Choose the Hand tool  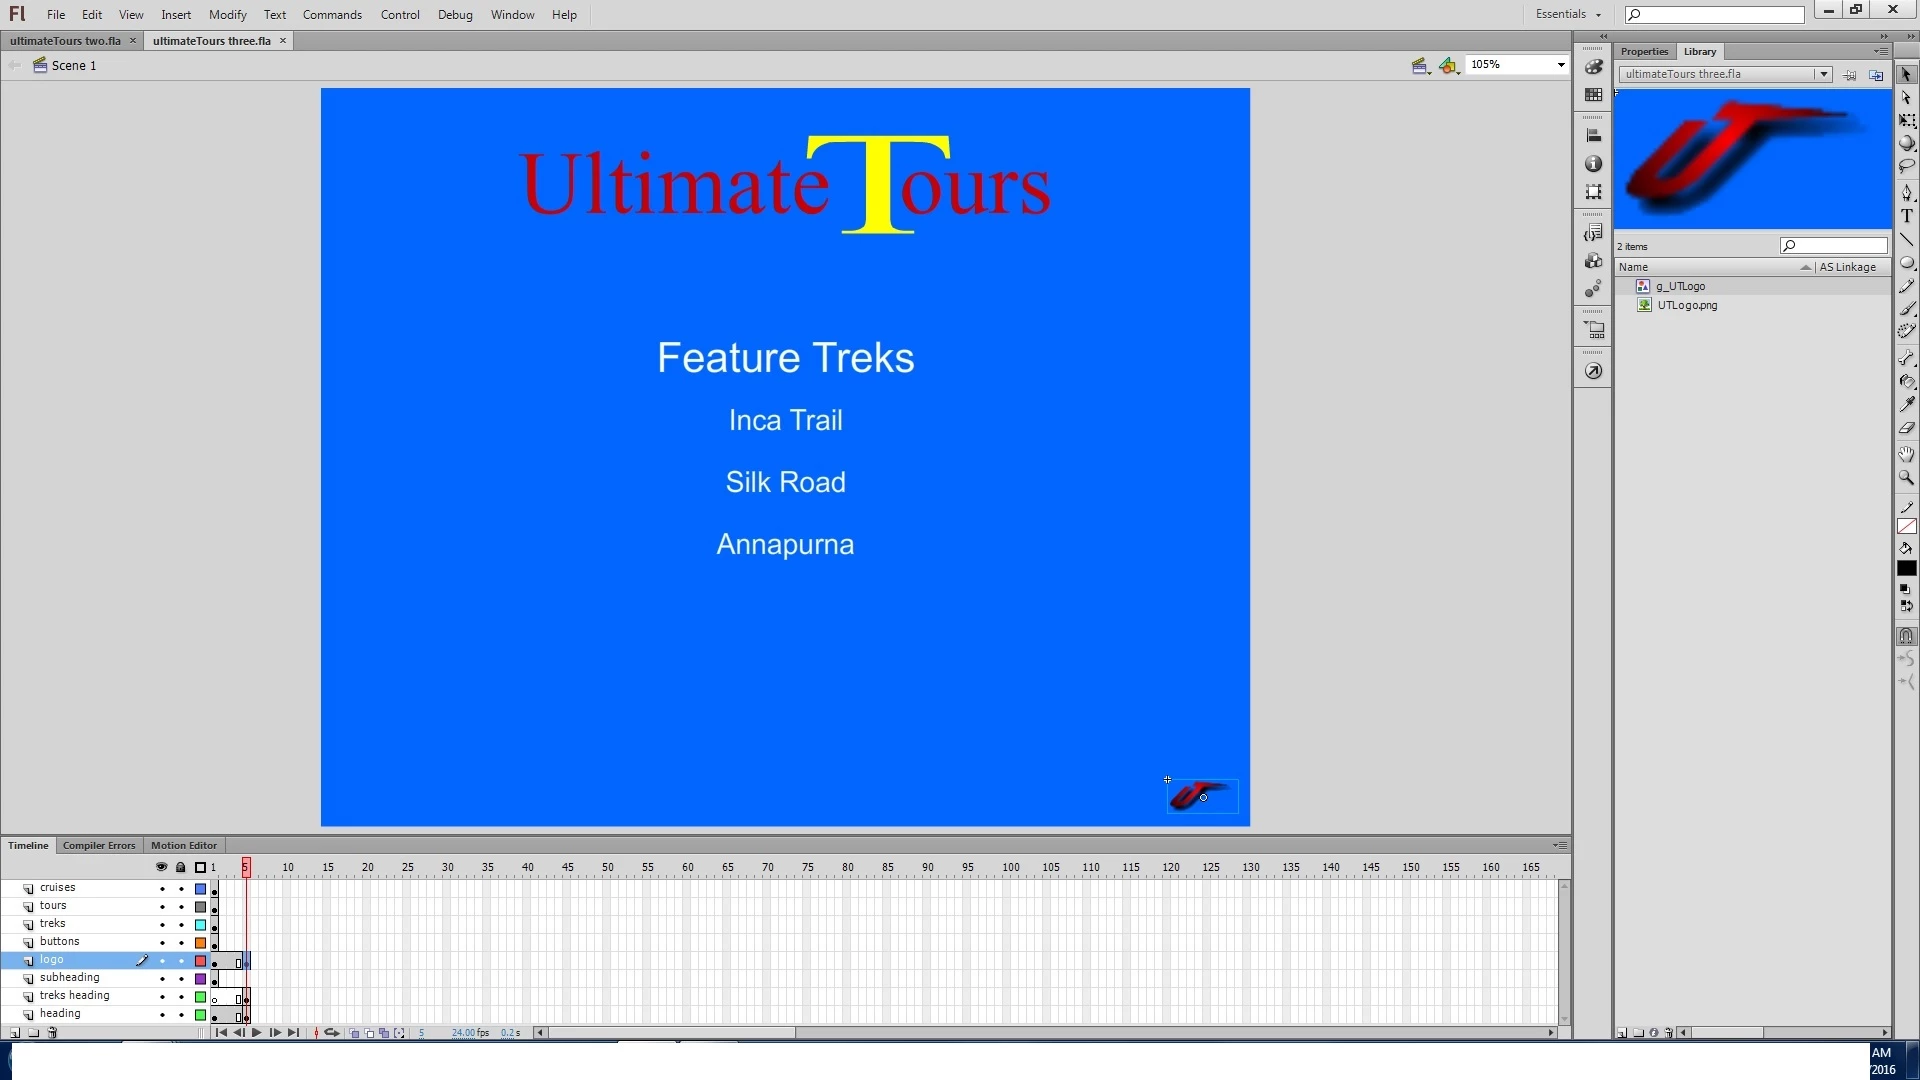pos(1907,454)
